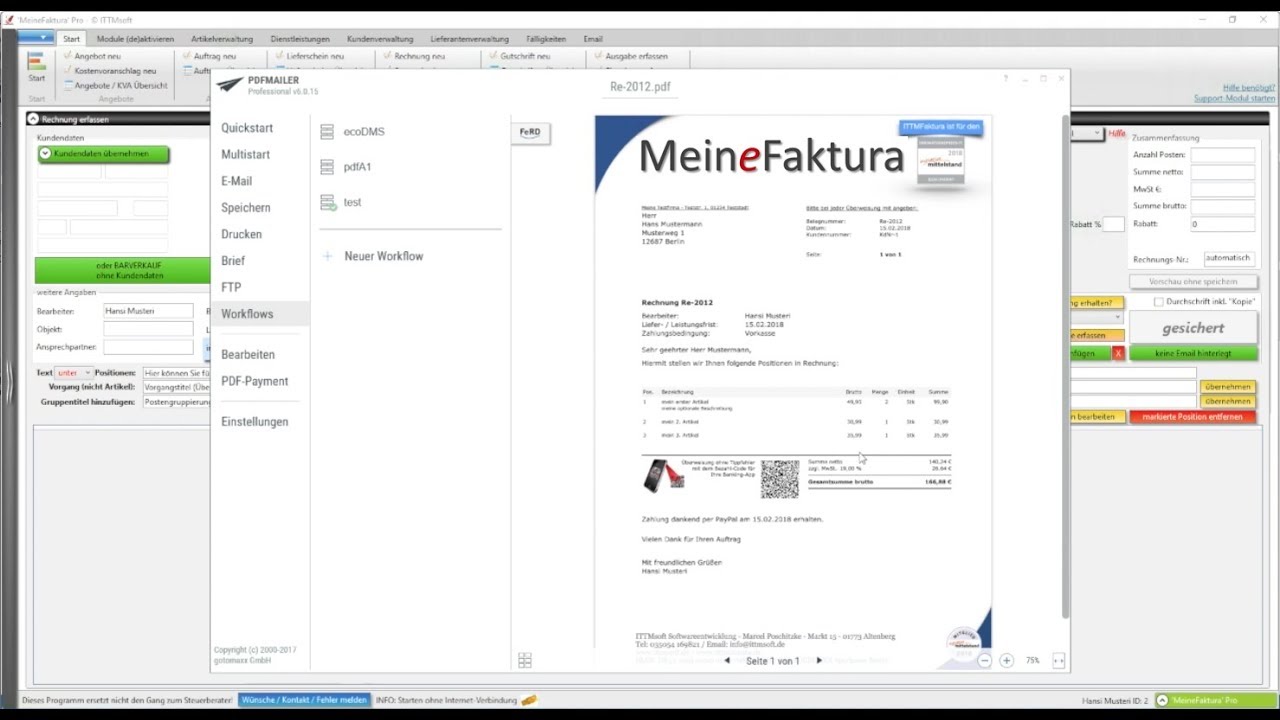The width and height of the screenshot is (1280, 720).
Task: Click keine Email hinterlegt green button
Action: 1193,353
